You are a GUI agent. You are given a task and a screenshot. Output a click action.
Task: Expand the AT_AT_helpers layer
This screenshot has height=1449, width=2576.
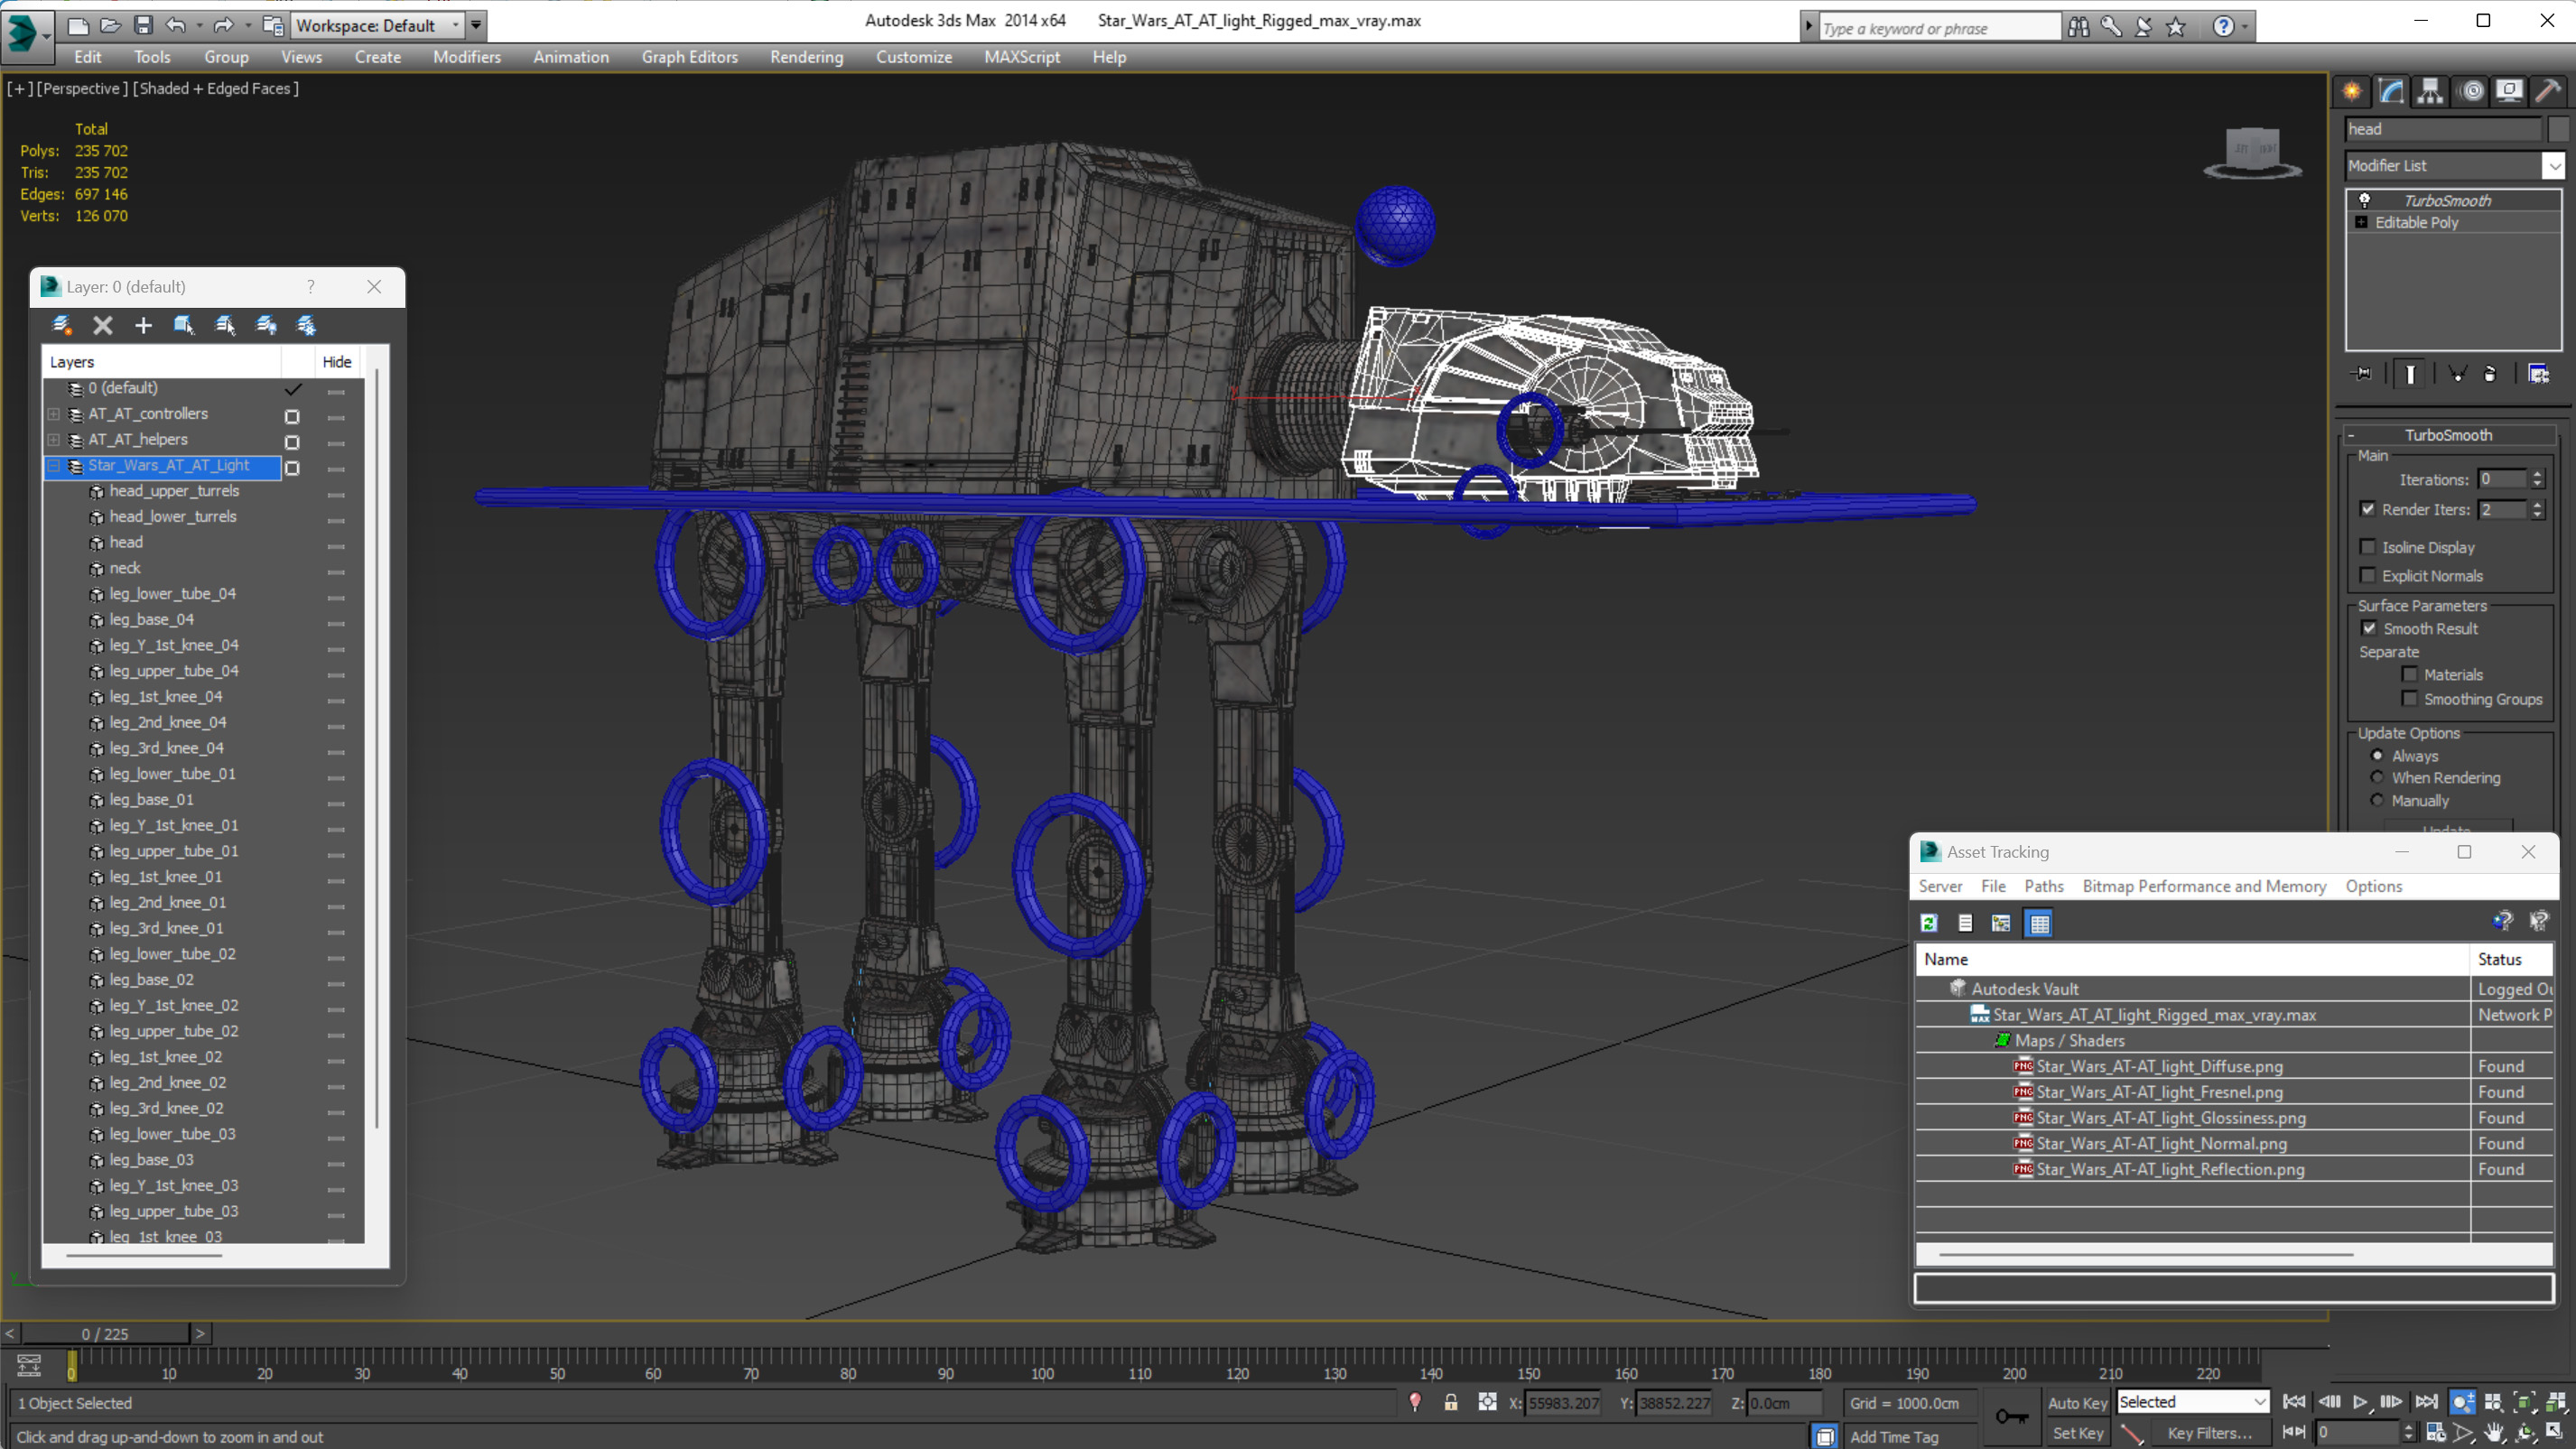53,439
